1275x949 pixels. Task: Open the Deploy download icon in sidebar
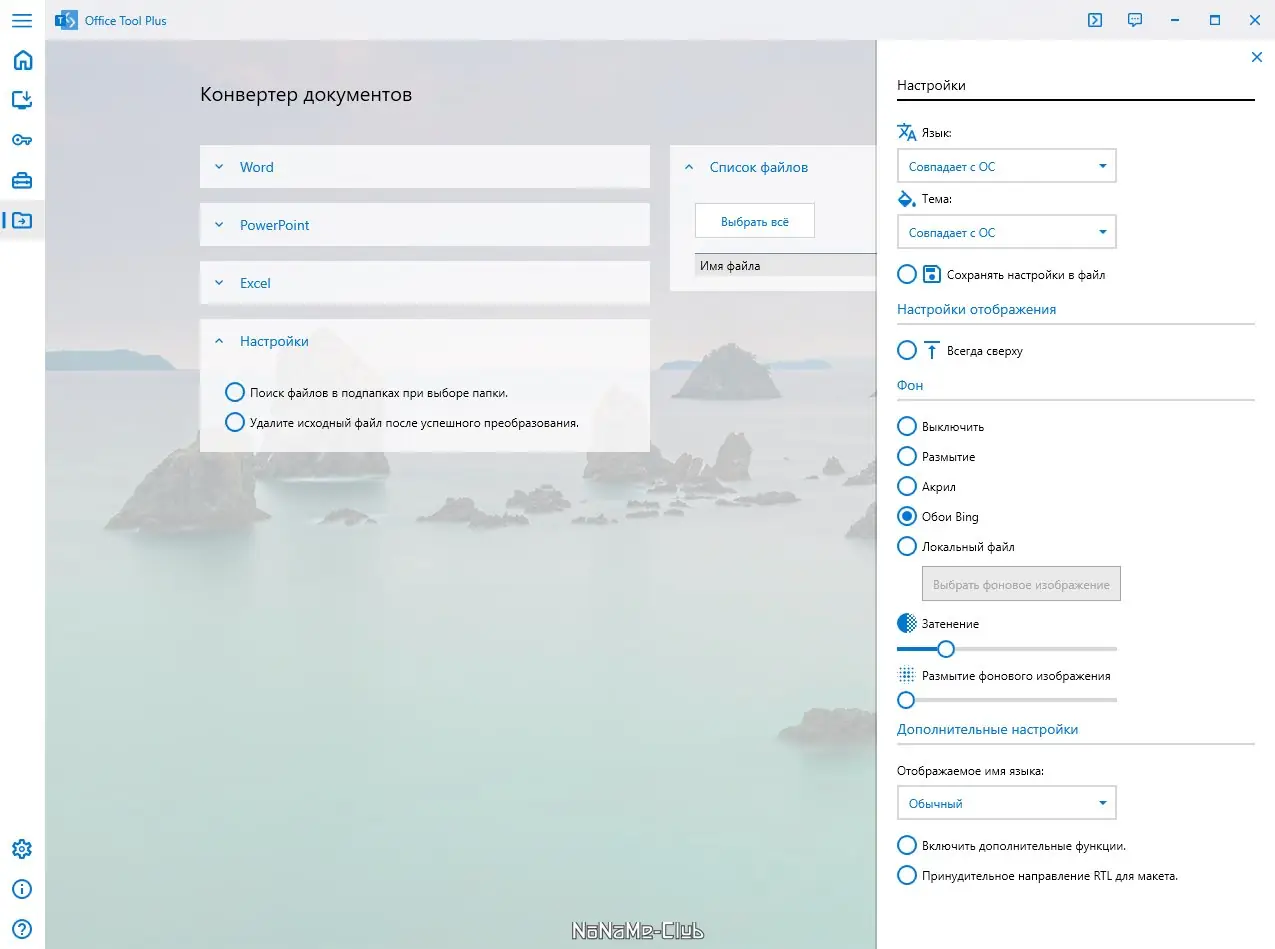(22, 100)
